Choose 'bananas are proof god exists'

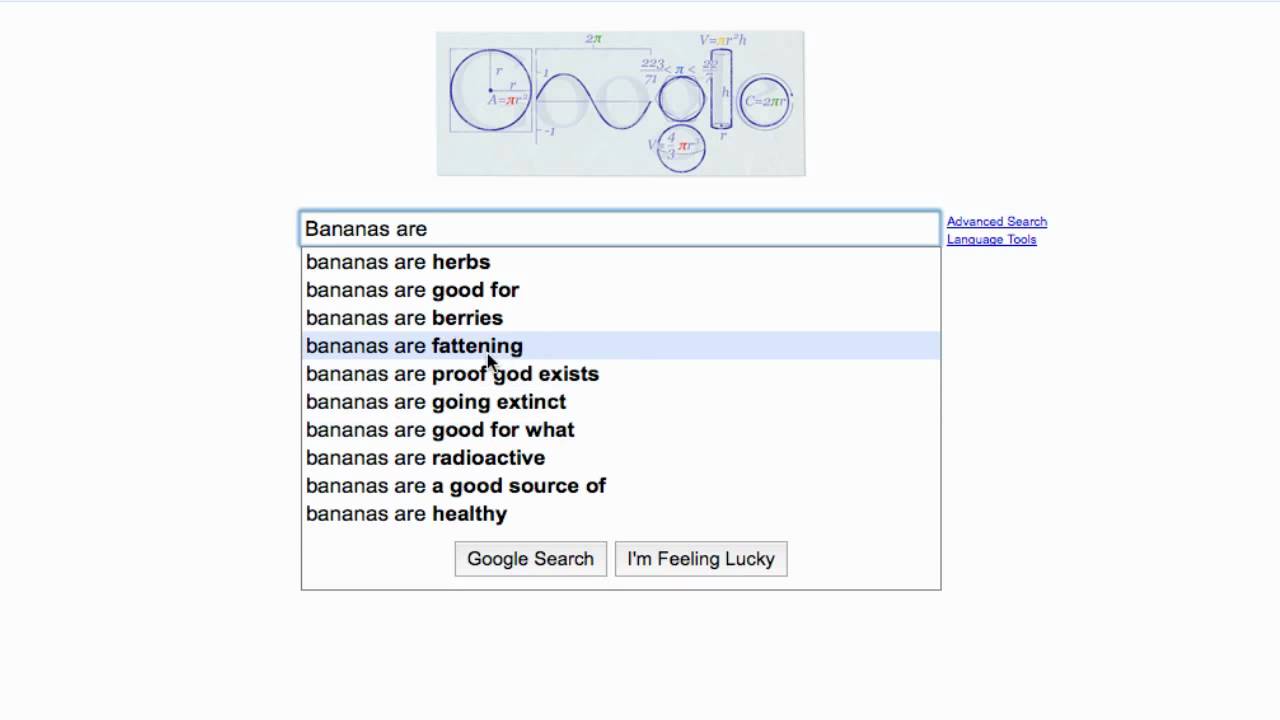pos(452,374)
